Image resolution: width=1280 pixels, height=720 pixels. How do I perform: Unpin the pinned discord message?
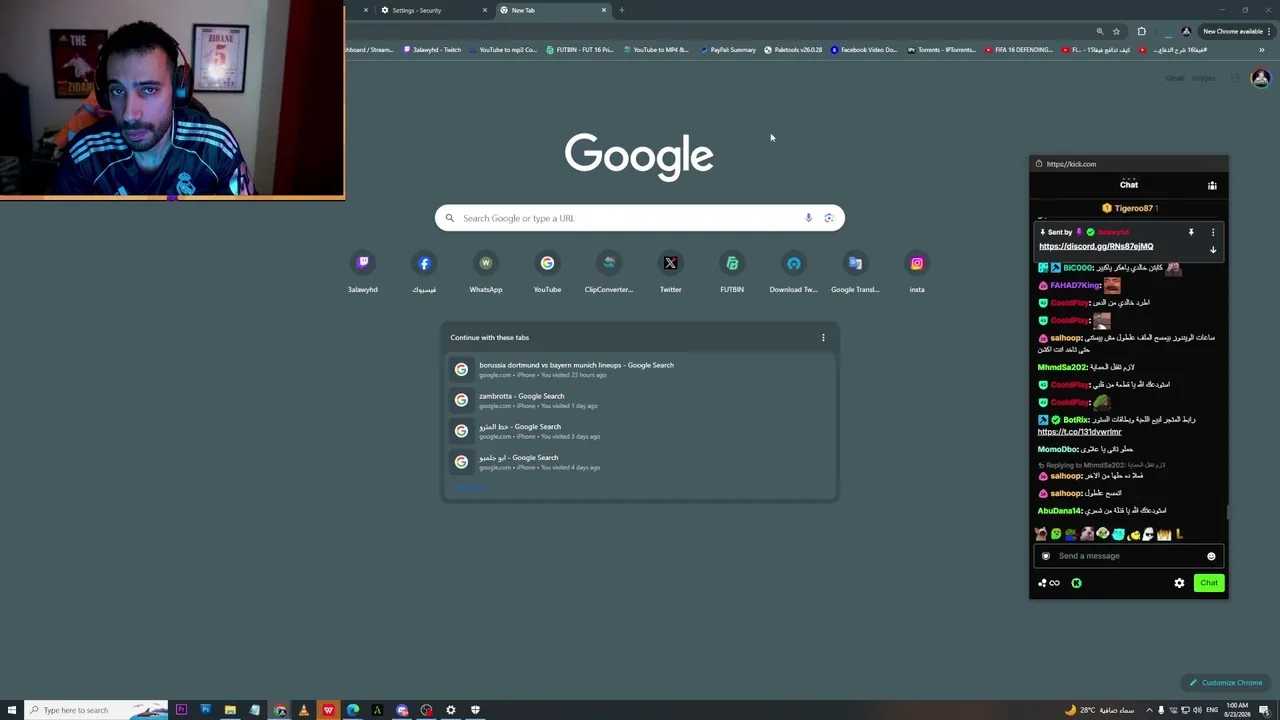[1191, 232]
